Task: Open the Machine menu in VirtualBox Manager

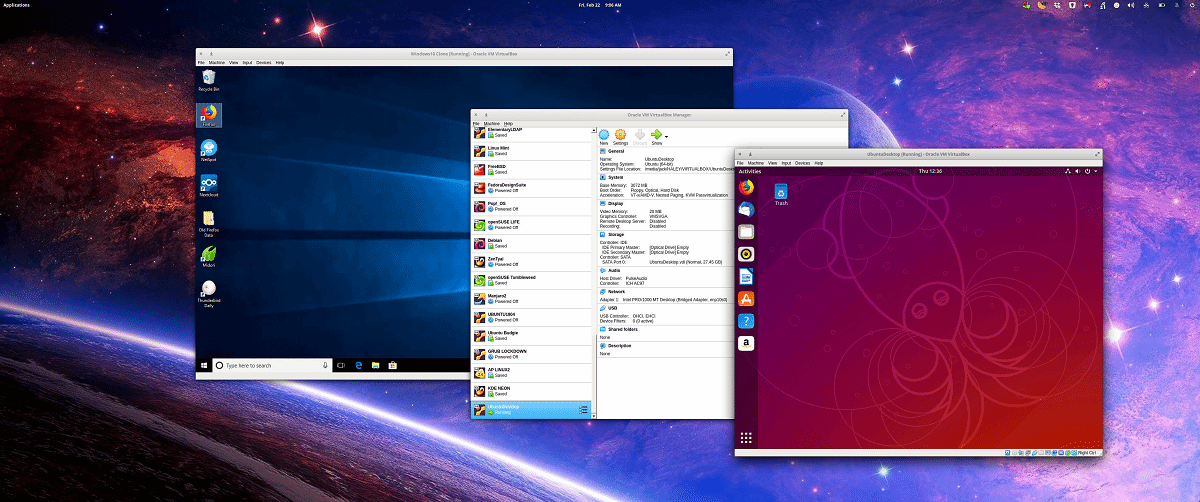Action: coord(491,123)
